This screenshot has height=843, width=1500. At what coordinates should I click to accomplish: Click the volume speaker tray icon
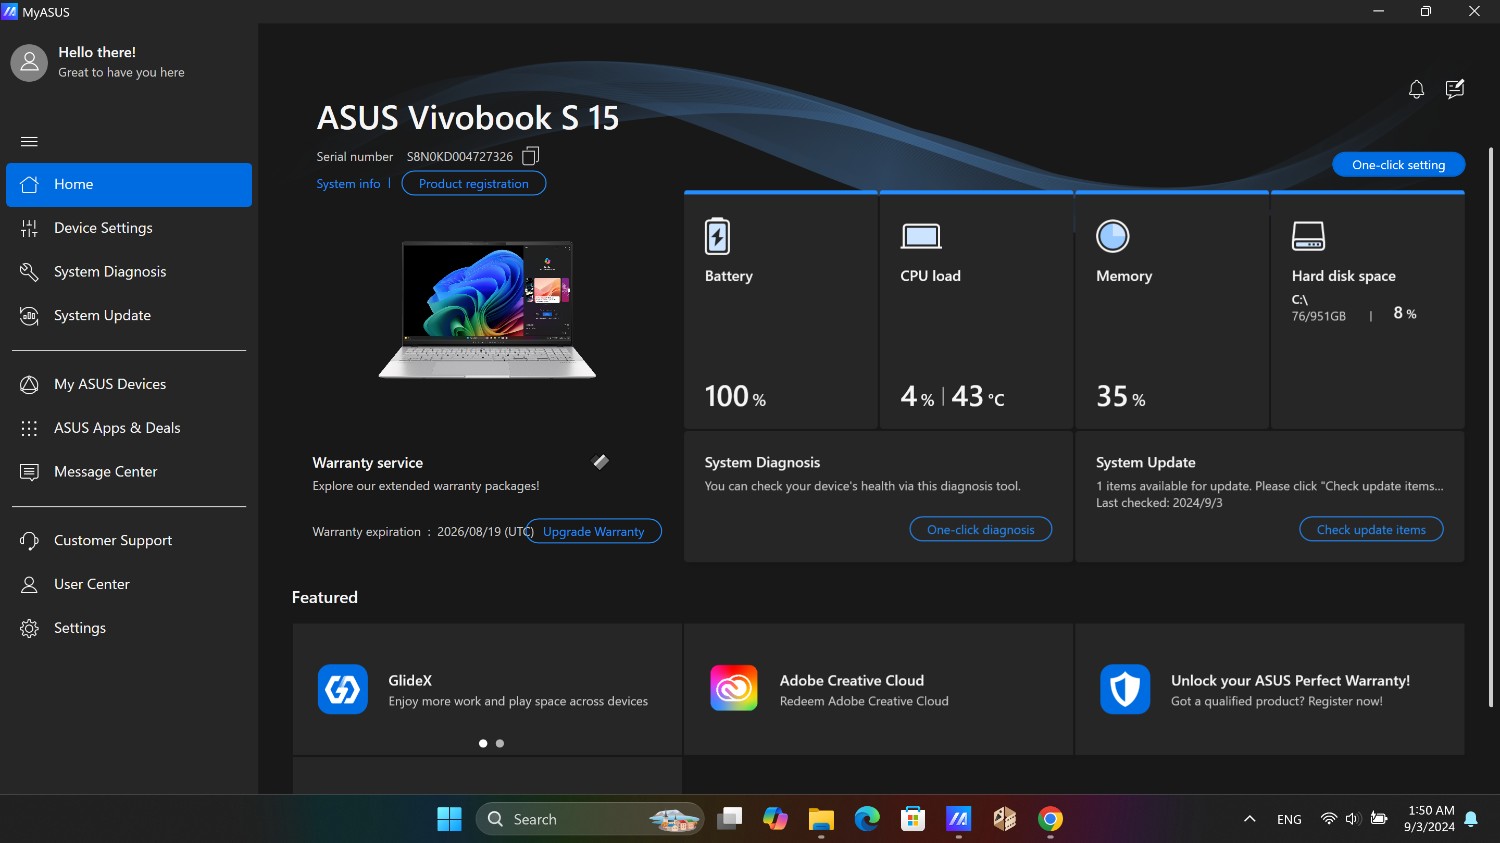click(x=1353, y=818)
